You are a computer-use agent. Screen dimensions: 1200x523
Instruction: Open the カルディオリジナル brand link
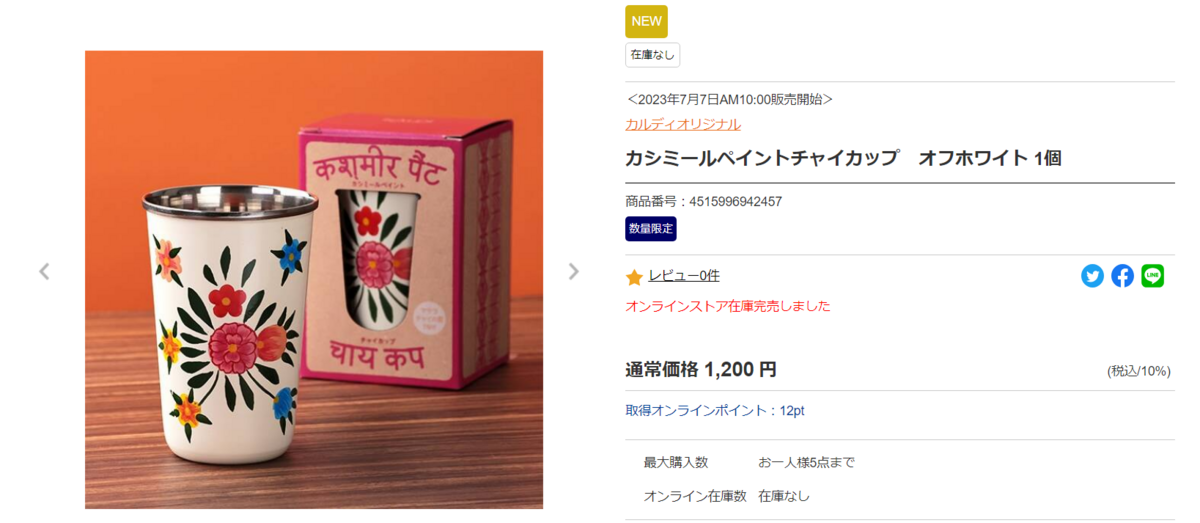point(683,124)
